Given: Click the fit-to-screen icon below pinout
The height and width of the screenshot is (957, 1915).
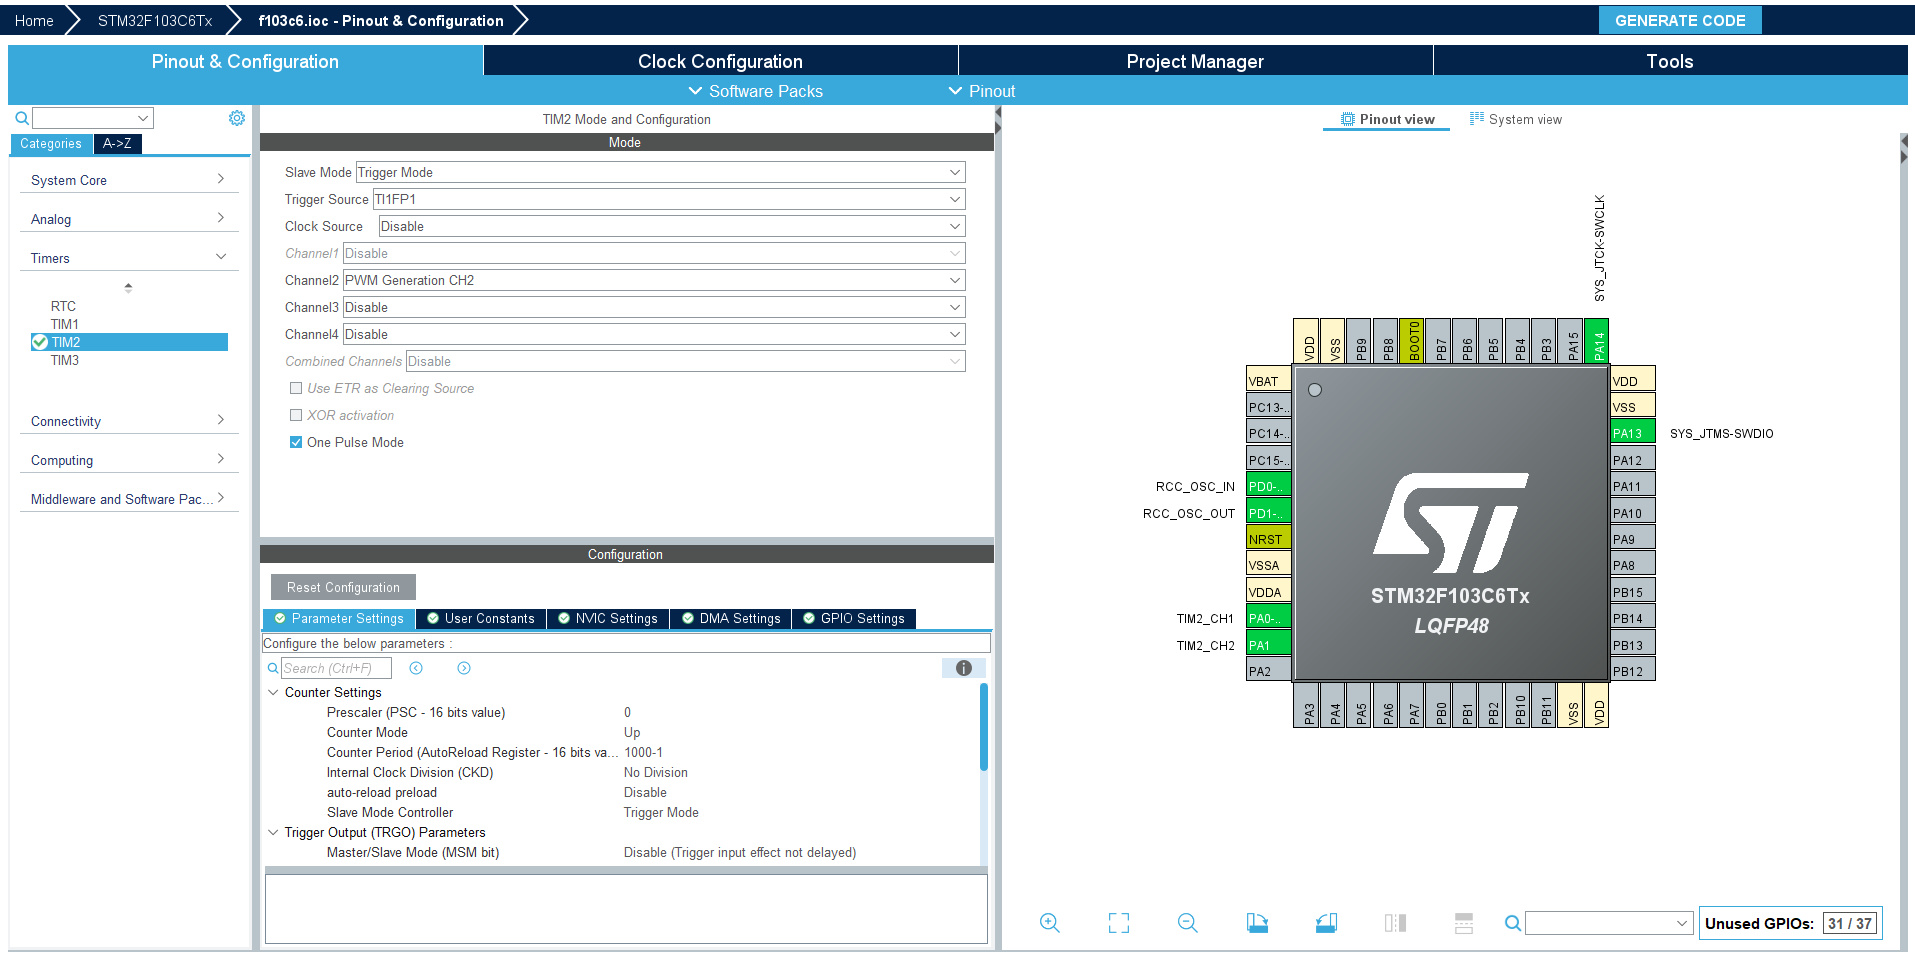Looking at the screenshot, I should 1119,923.
